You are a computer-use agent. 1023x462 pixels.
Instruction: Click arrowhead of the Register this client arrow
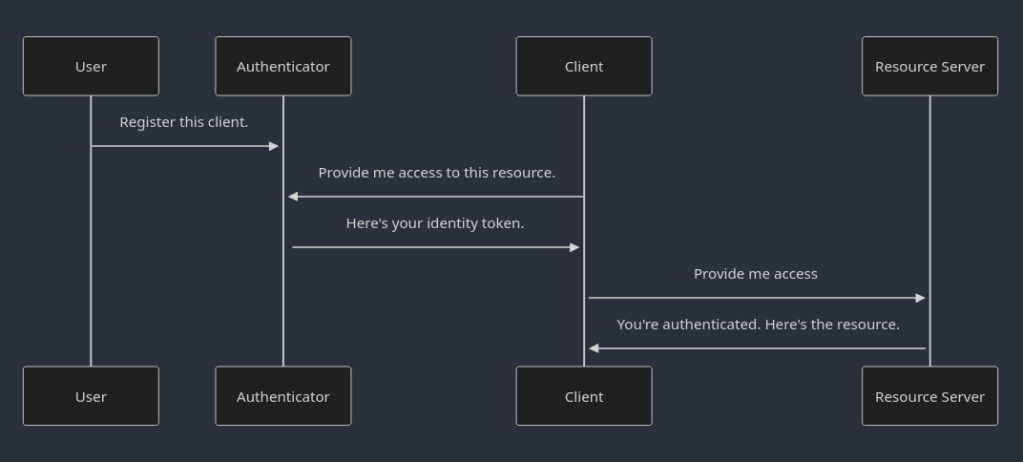[x=274, y=146]
